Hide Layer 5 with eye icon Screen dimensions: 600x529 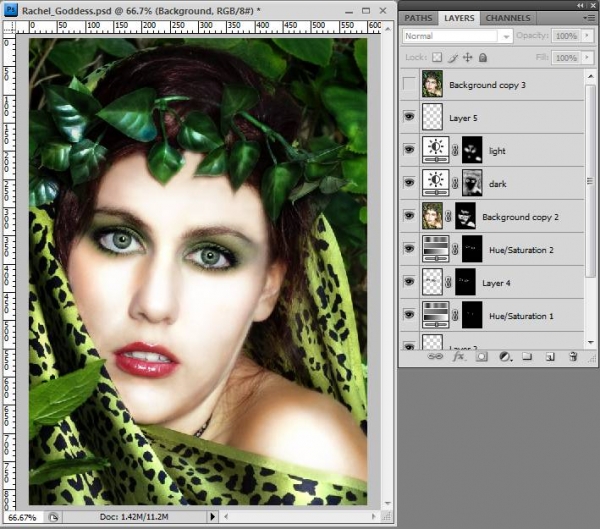point(409,116)
